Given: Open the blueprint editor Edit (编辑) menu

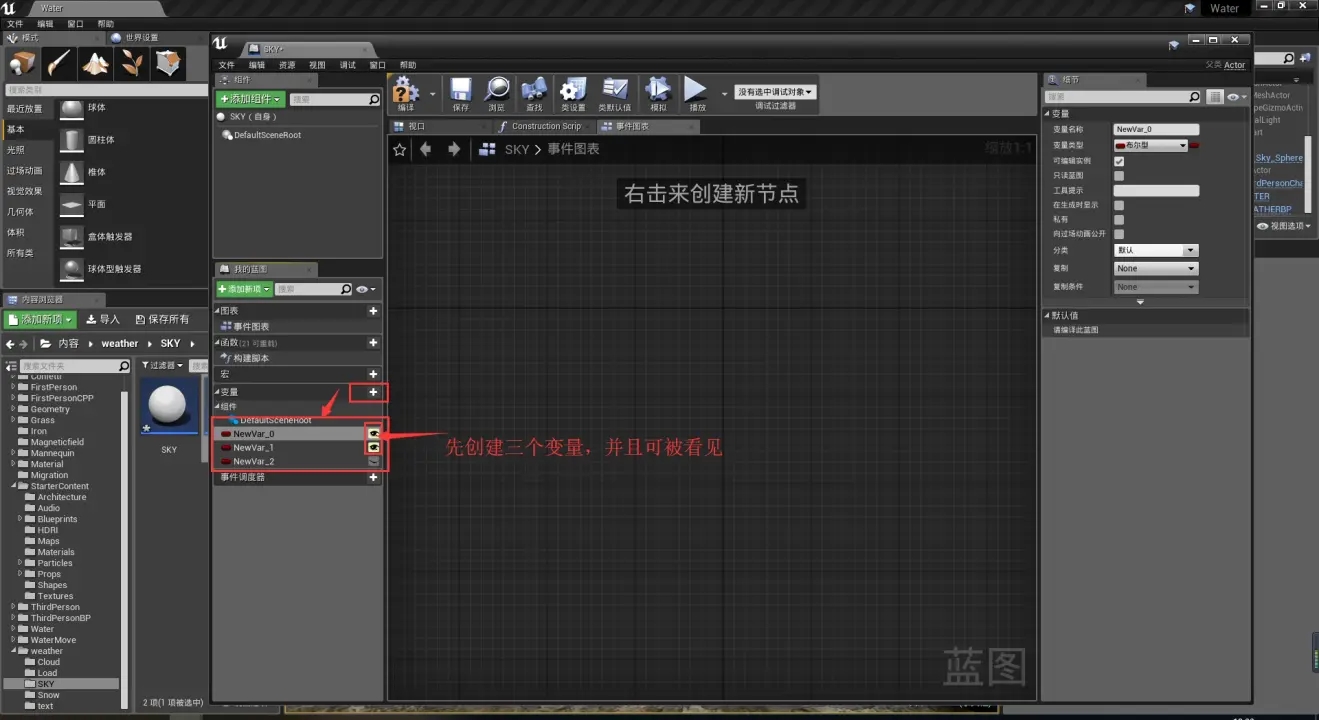Looking at the screenshot, I should 257,65.
